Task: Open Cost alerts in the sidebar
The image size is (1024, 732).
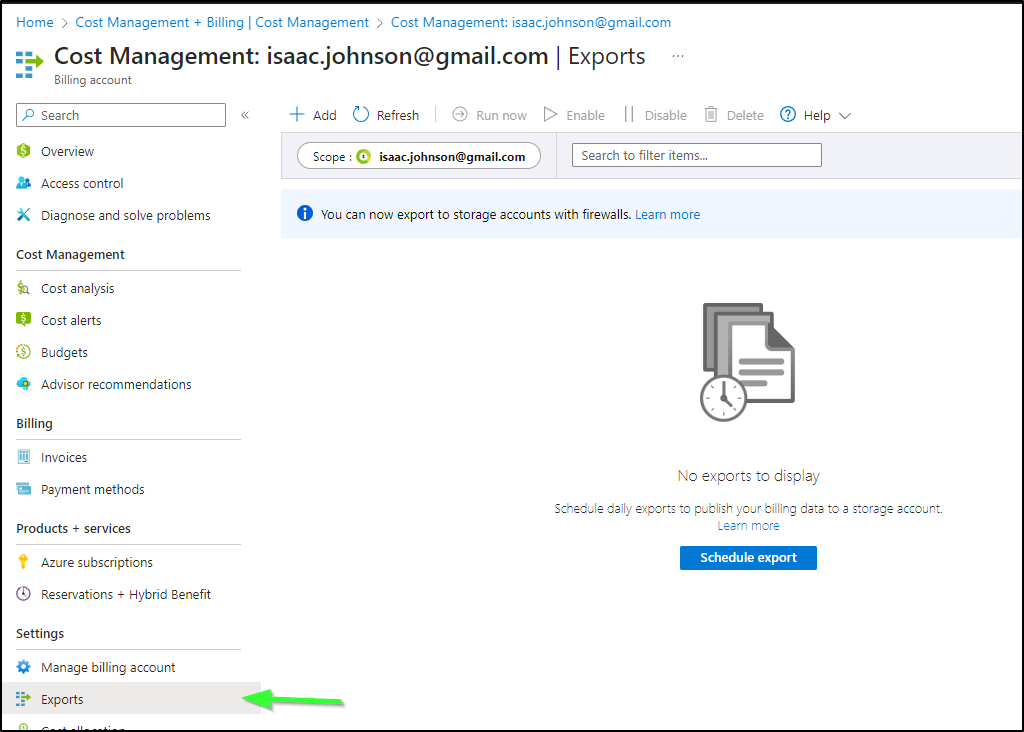Action: (x=71, y=320)
